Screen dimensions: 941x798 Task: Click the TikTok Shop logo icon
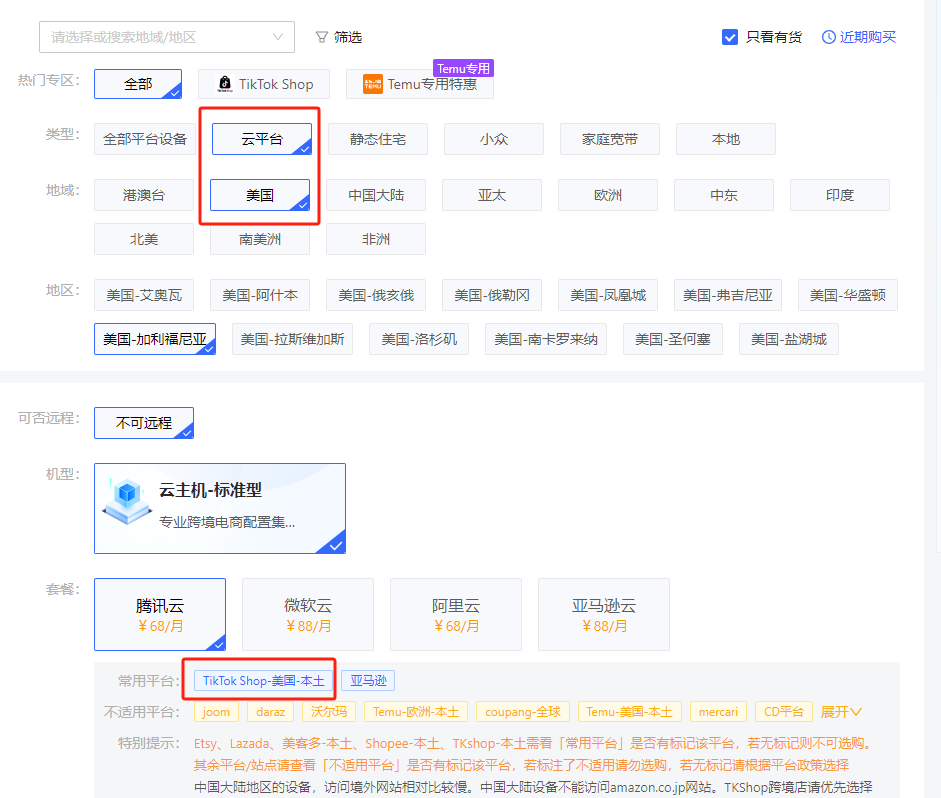(225, 84)
